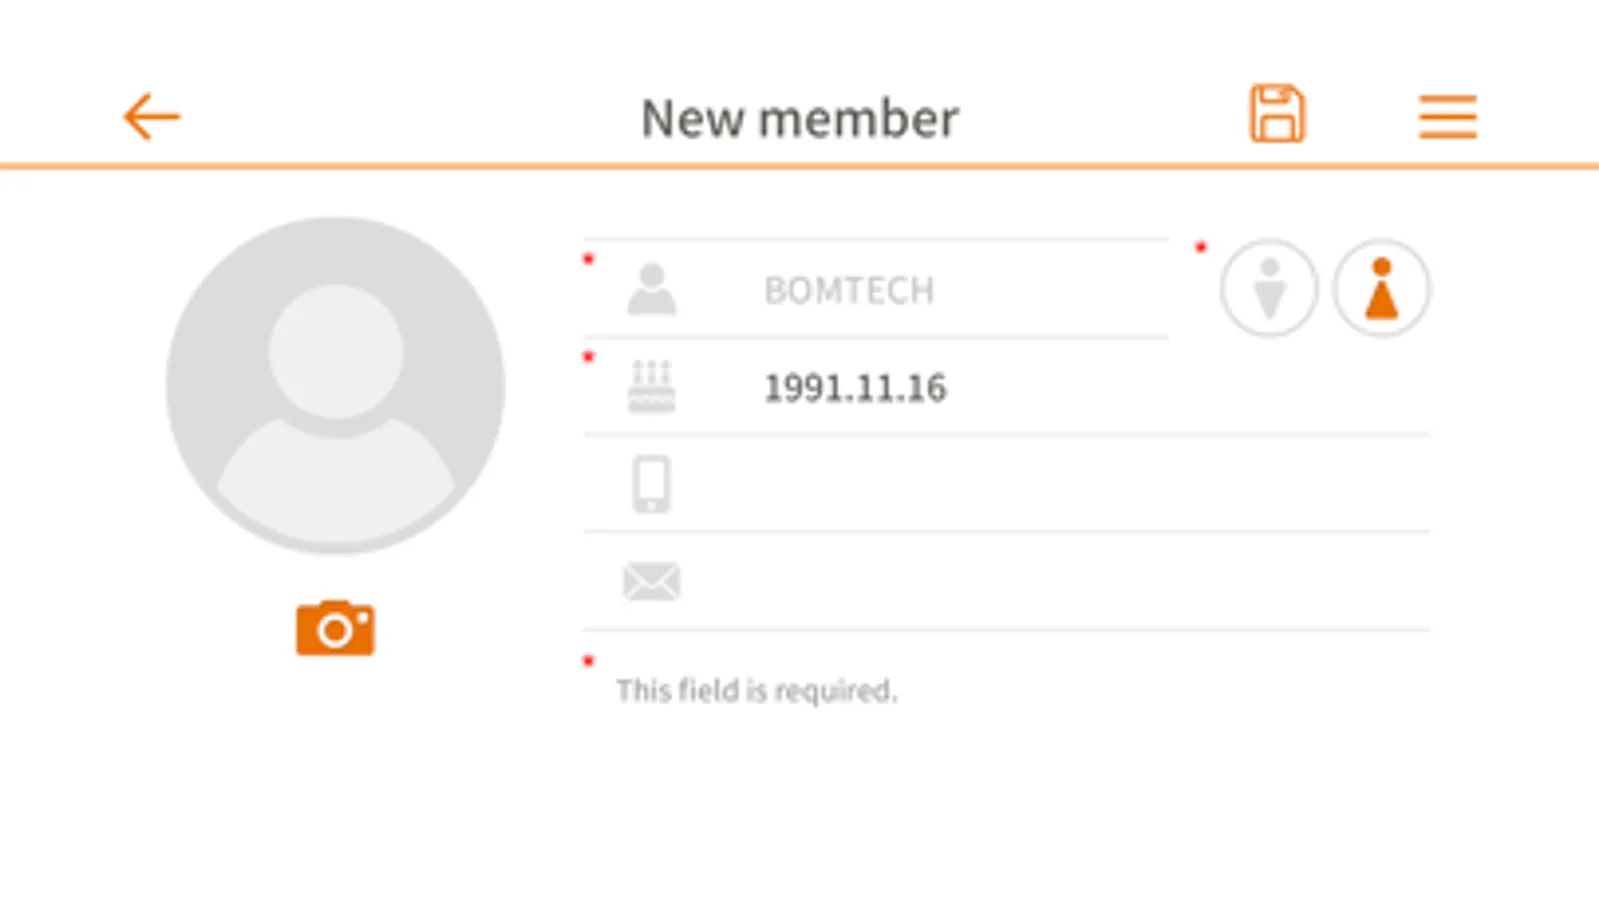
Task: Open the hamburger menu
Action: 1447,117
